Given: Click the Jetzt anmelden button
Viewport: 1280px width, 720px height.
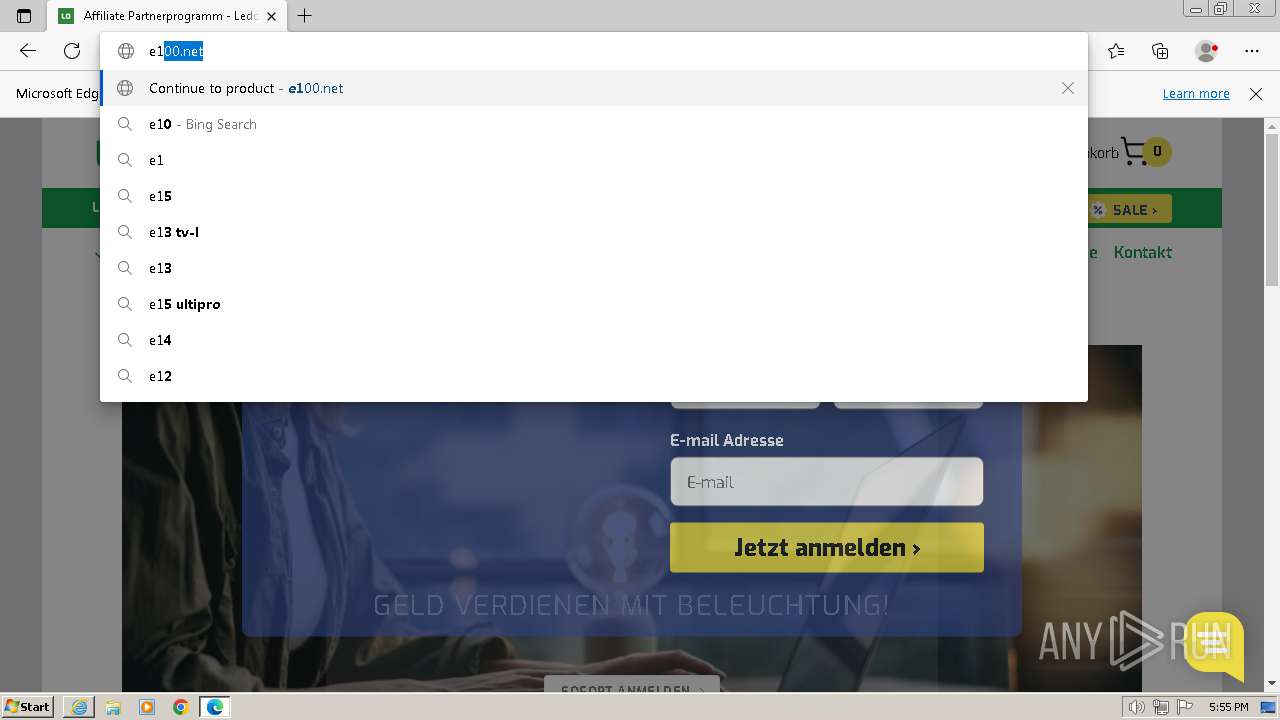Looking at the screenshot, I should click(x=826, y=548).
